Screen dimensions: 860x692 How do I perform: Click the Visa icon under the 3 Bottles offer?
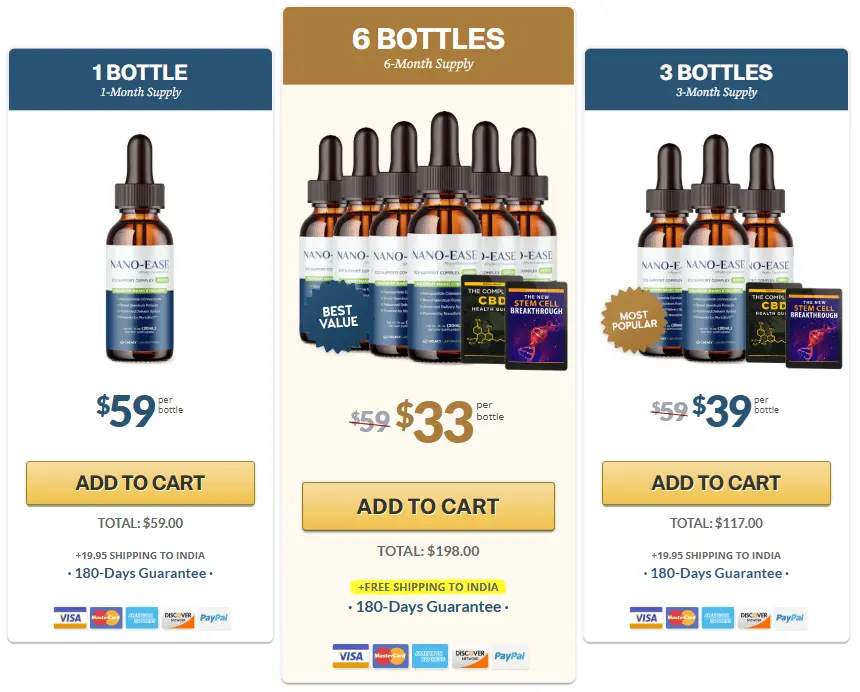tap(646, 618)
